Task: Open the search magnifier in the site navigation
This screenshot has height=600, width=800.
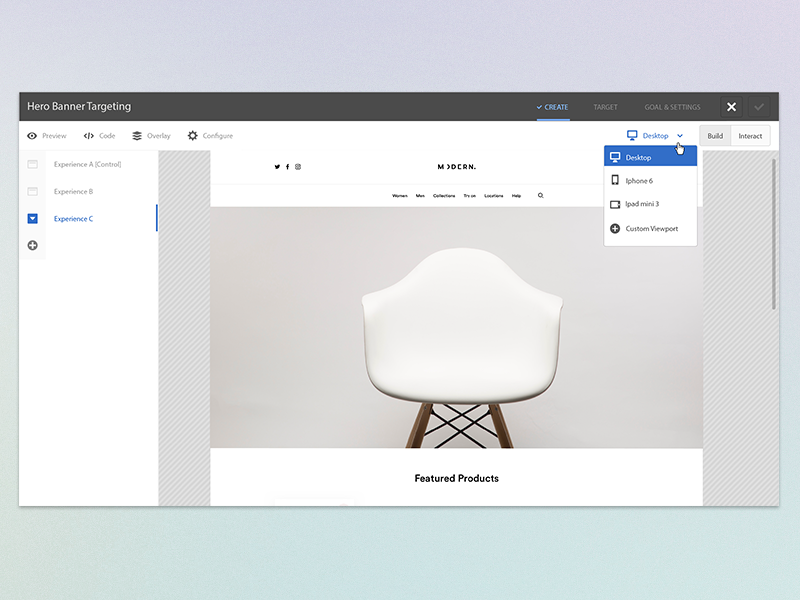Action: (540, 196)
